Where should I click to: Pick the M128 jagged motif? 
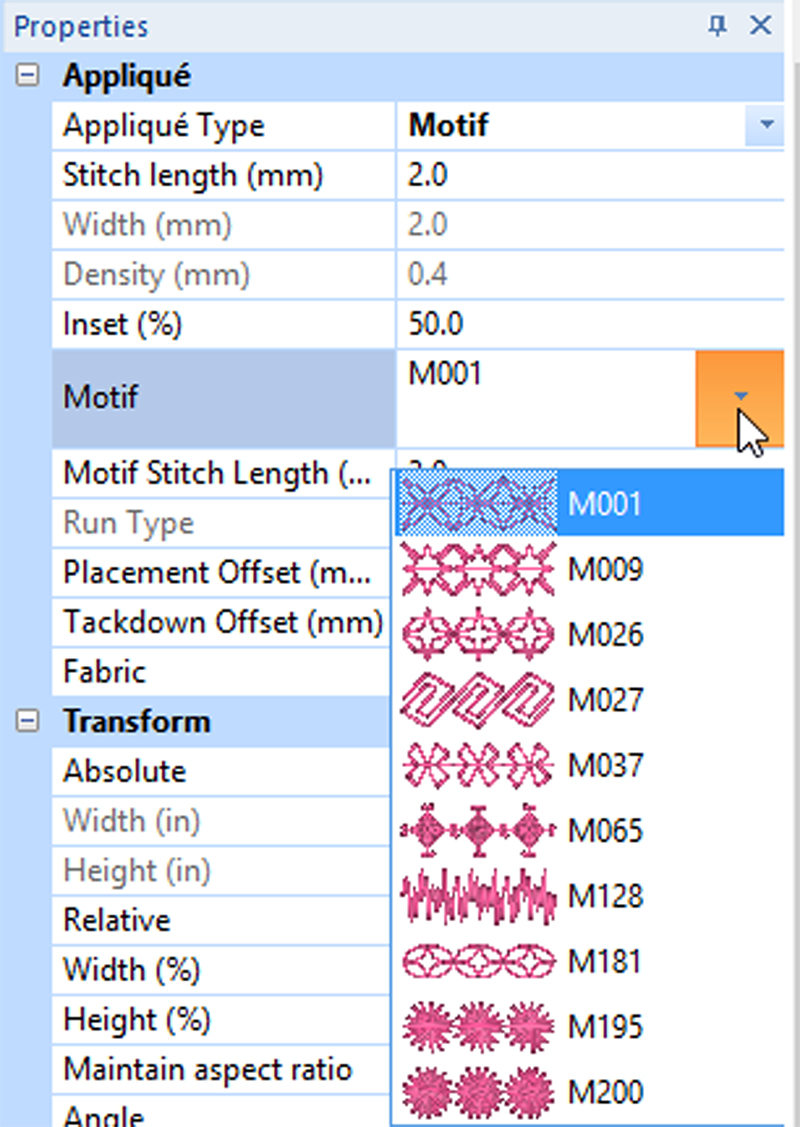[x=588, y=896]
